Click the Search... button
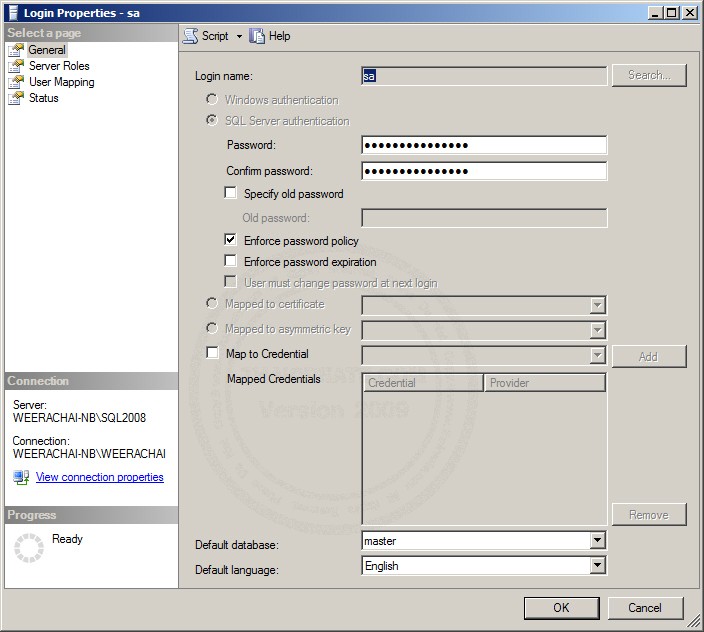This screenshot has width=704, height=632. pos(649,75)
